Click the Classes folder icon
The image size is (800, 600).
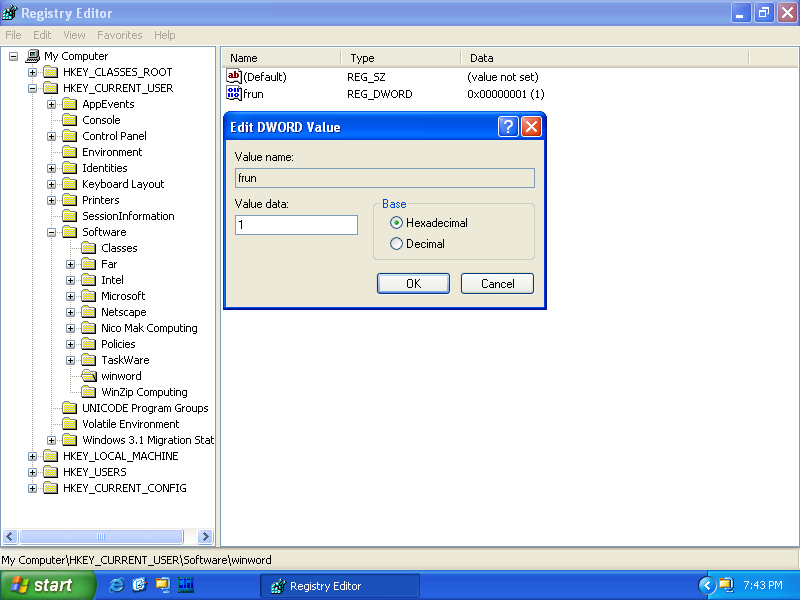click(x=89, y=248)
